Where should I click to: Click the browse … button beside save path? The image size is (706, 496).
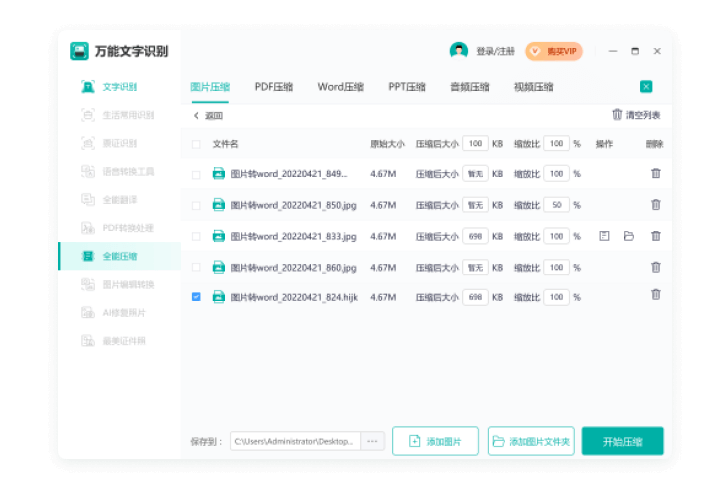[x=372, y=441]
